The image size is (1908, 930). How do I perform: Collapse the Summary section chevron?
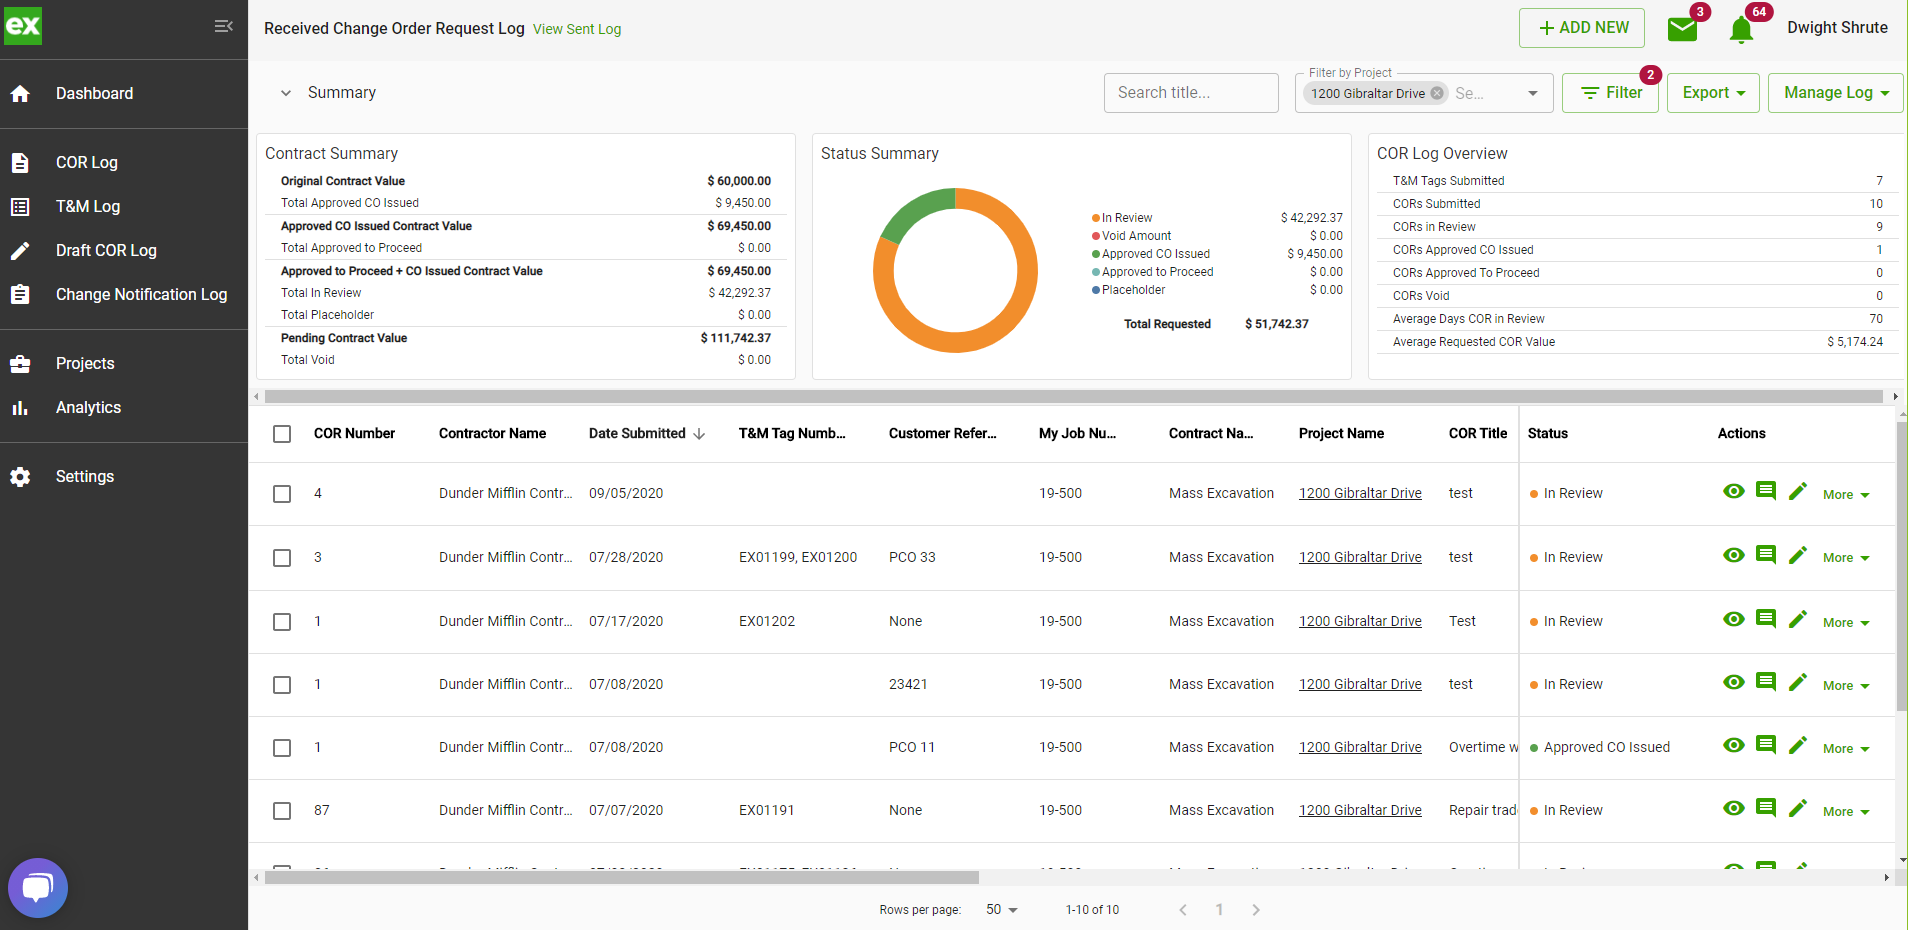pos(287,92)
